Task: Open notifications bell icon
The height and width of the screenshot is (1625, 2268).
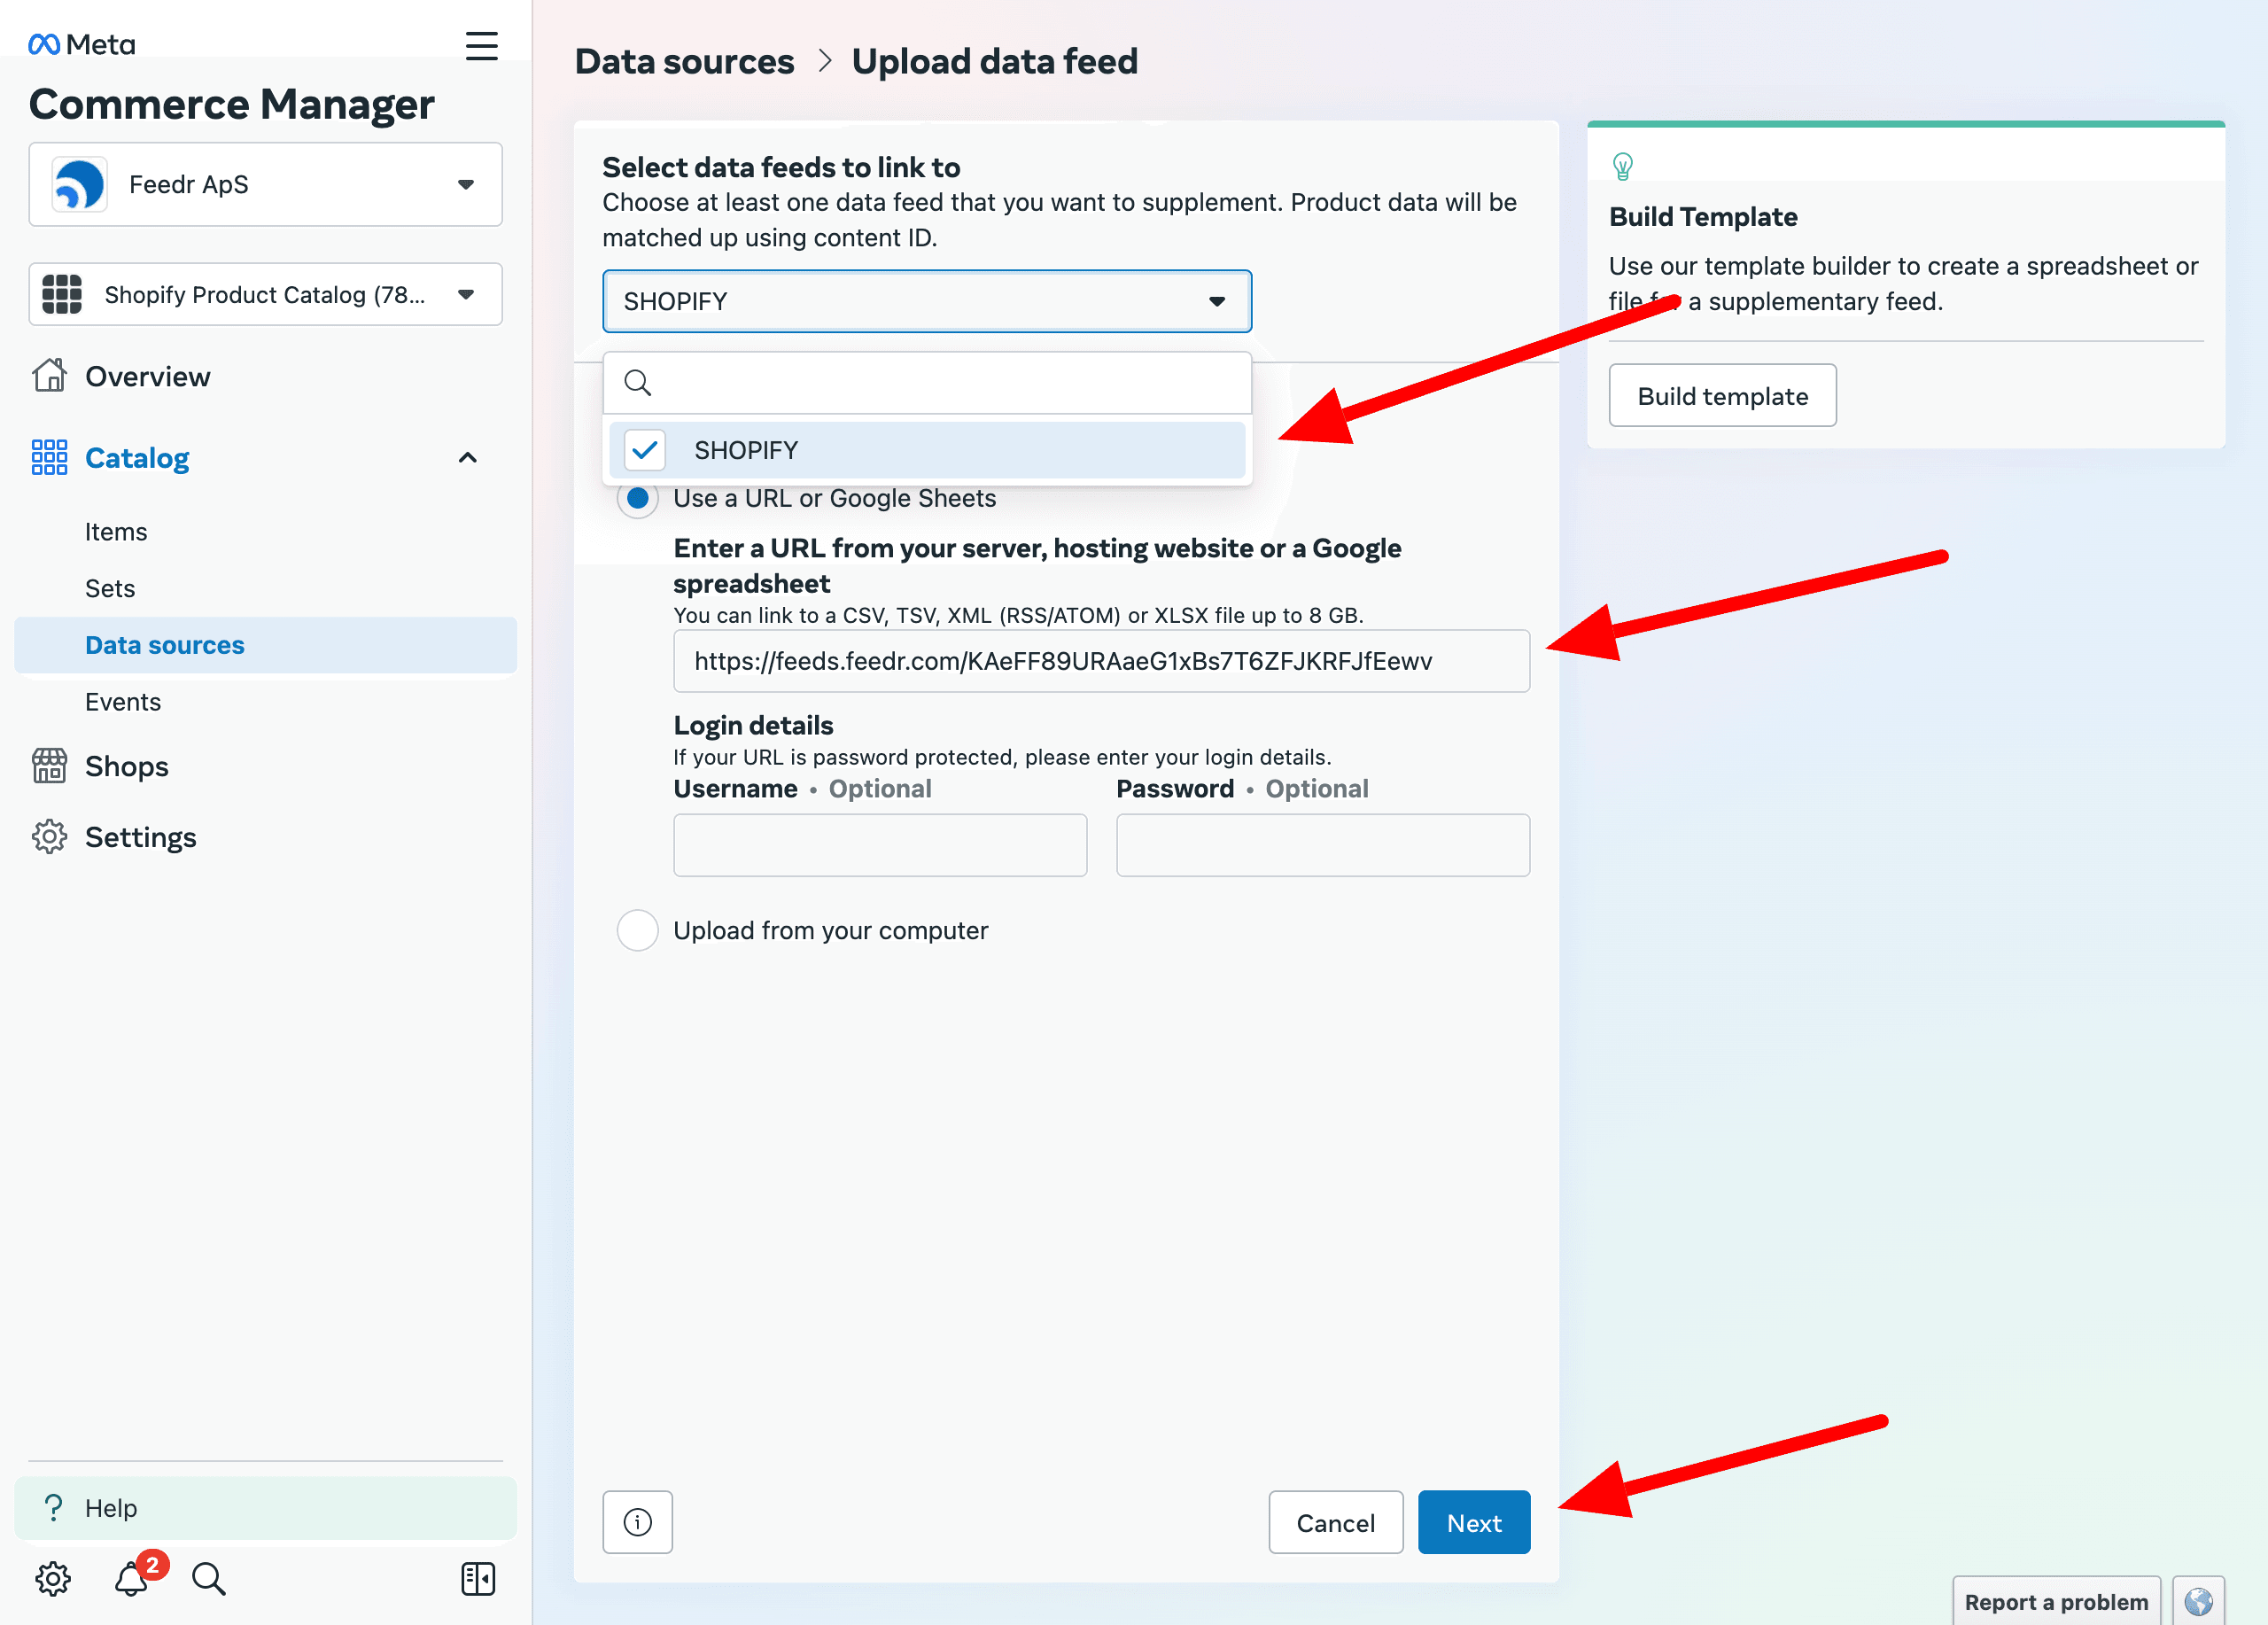Action: [132, 1579]
